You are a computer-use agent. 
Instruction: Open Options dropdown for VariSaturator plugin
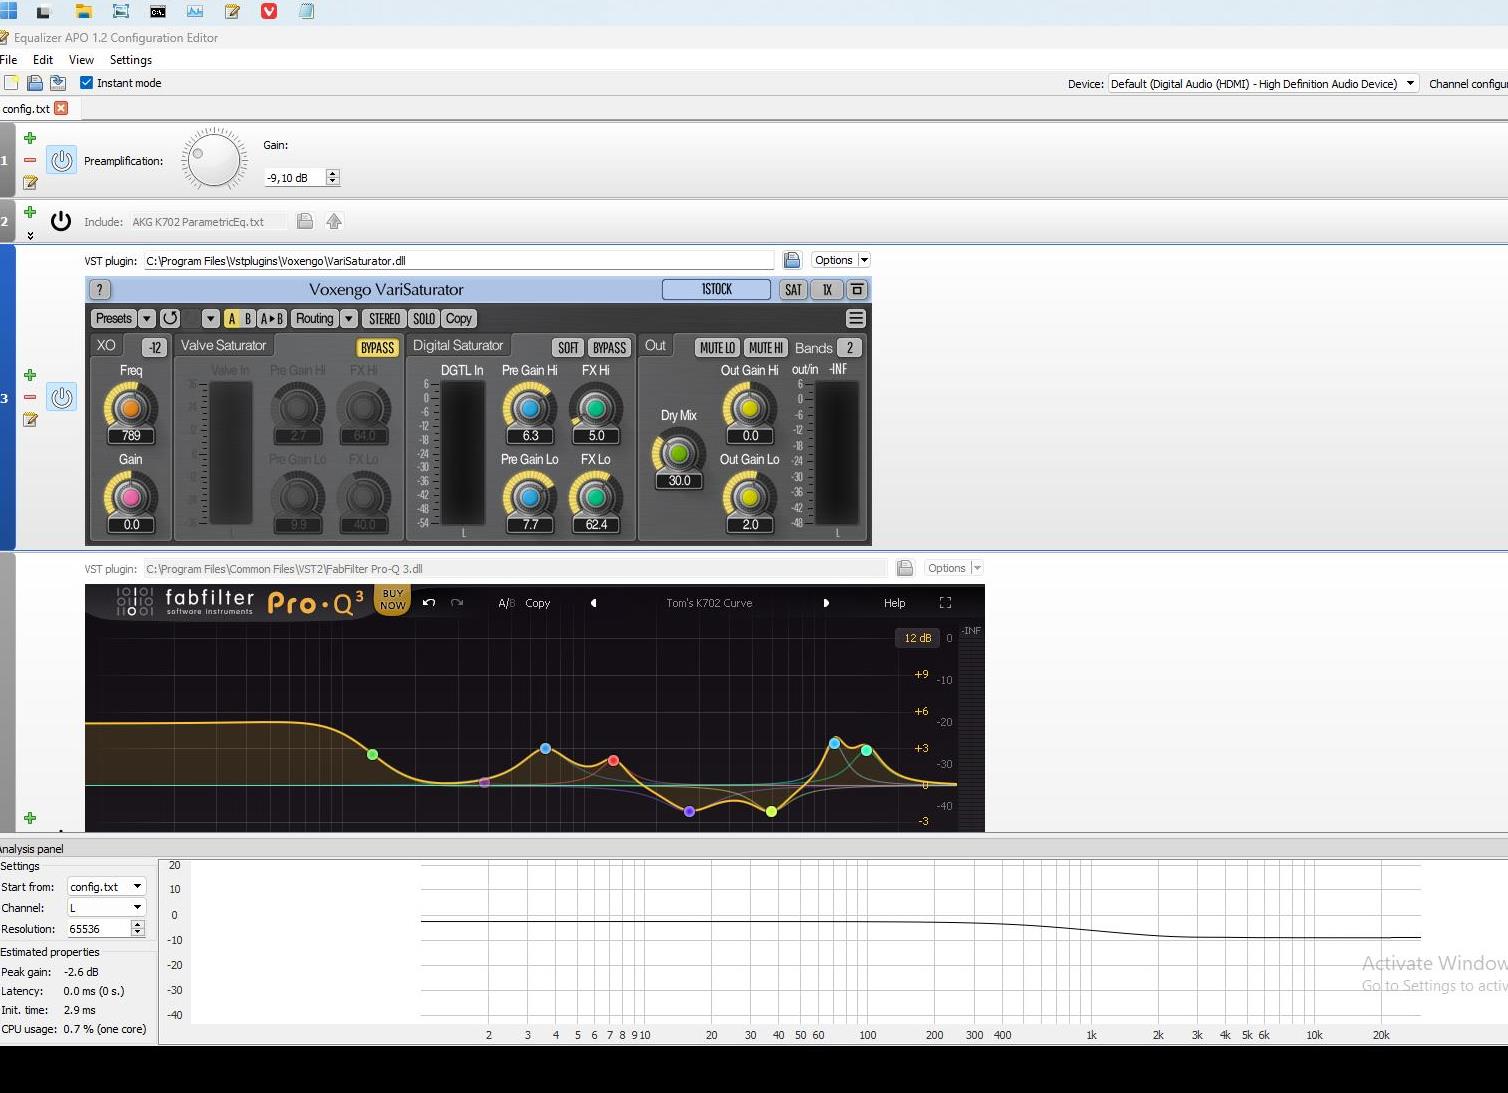pos(840,260)
